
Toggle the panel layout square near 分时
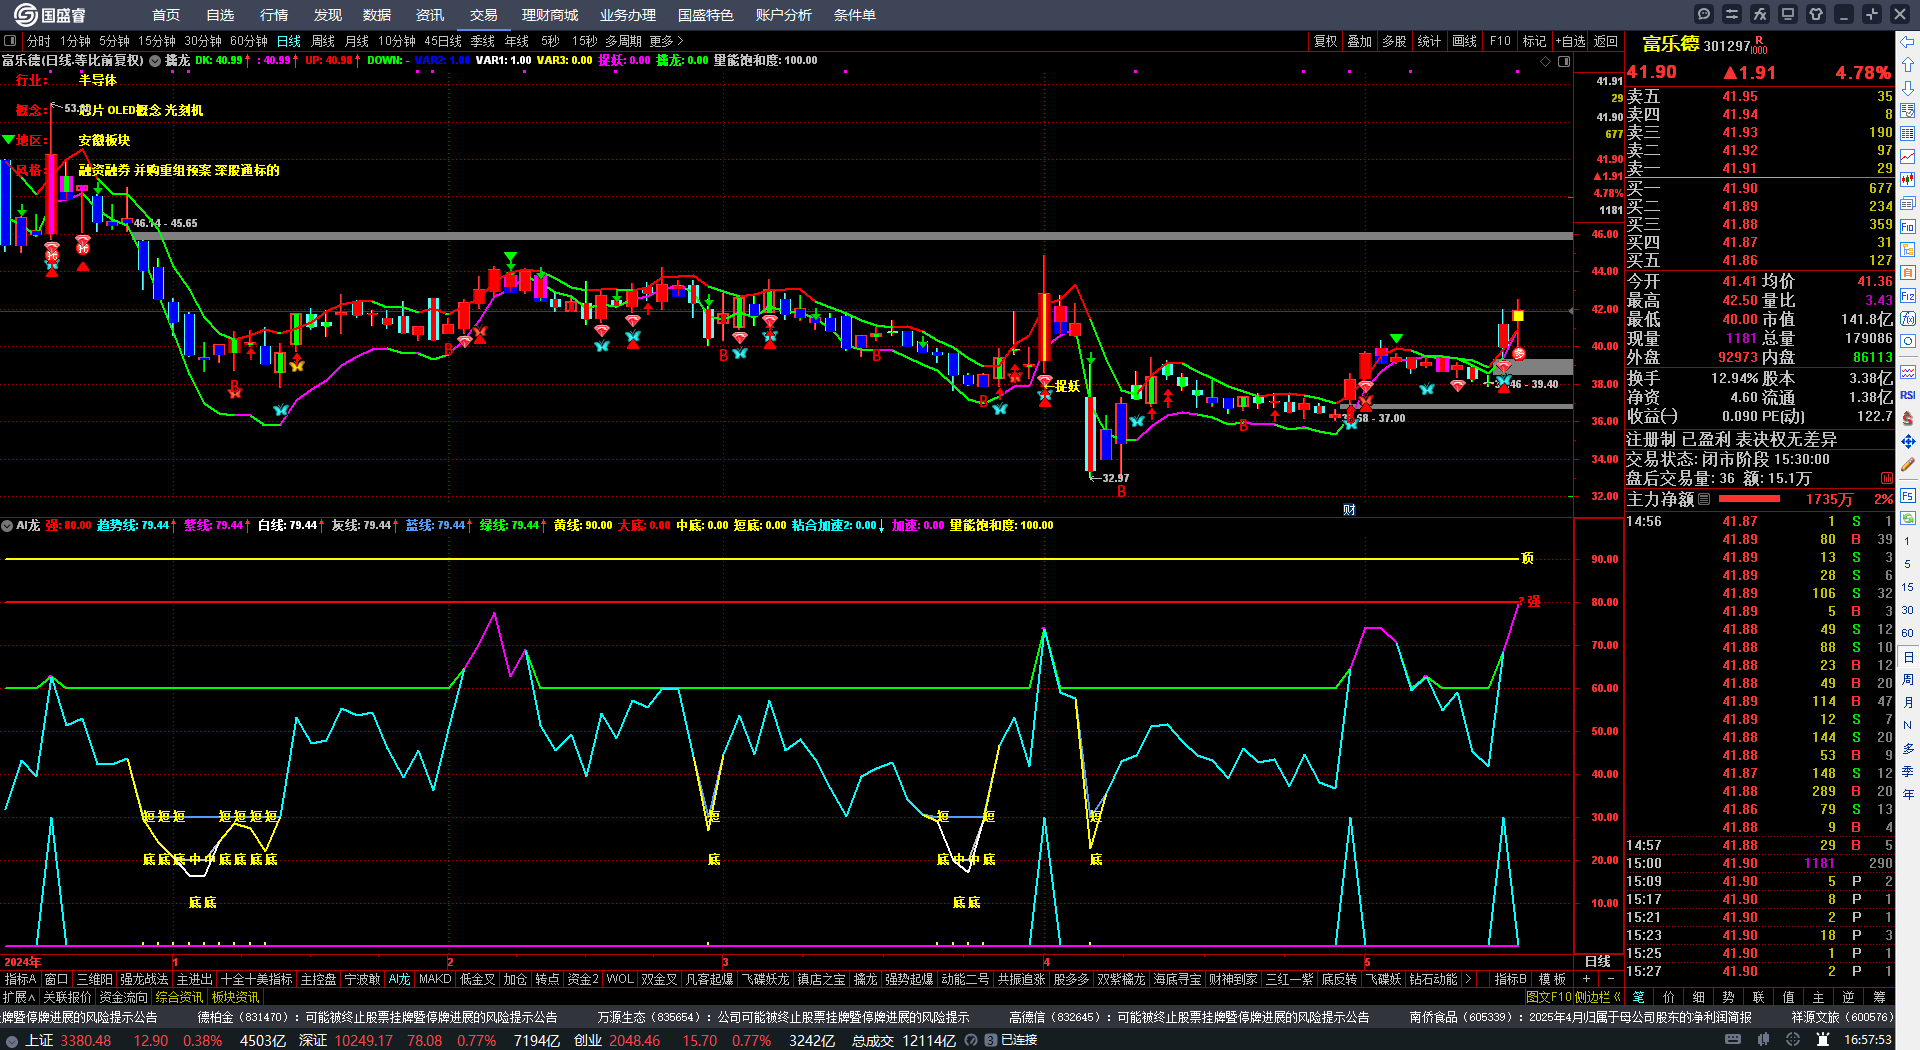coord(10,41)
